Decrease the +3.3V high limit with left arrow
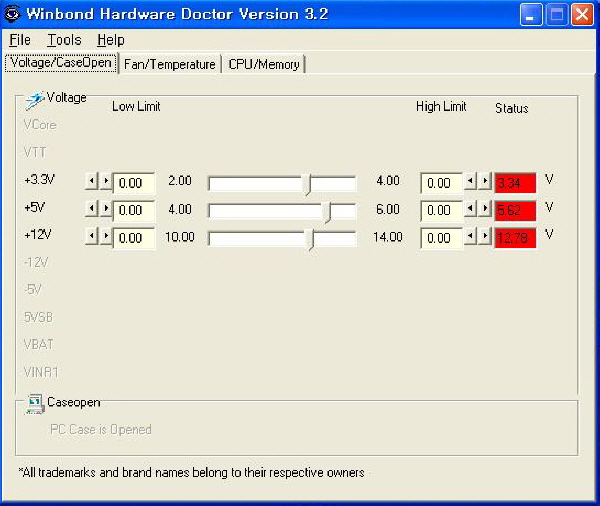Viewport: 600px width, 506px height. tap(470, 181)
